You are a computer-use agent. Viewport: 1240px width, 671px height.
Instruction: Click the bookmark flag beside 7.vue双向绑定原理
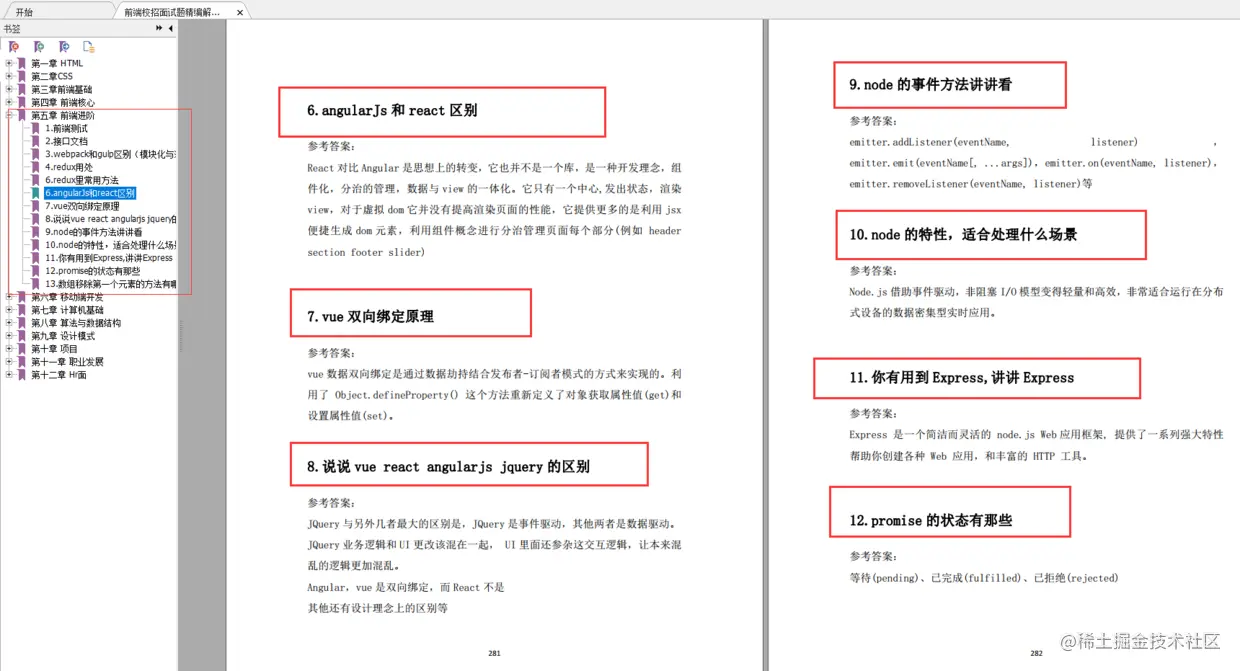coord(34,206)
